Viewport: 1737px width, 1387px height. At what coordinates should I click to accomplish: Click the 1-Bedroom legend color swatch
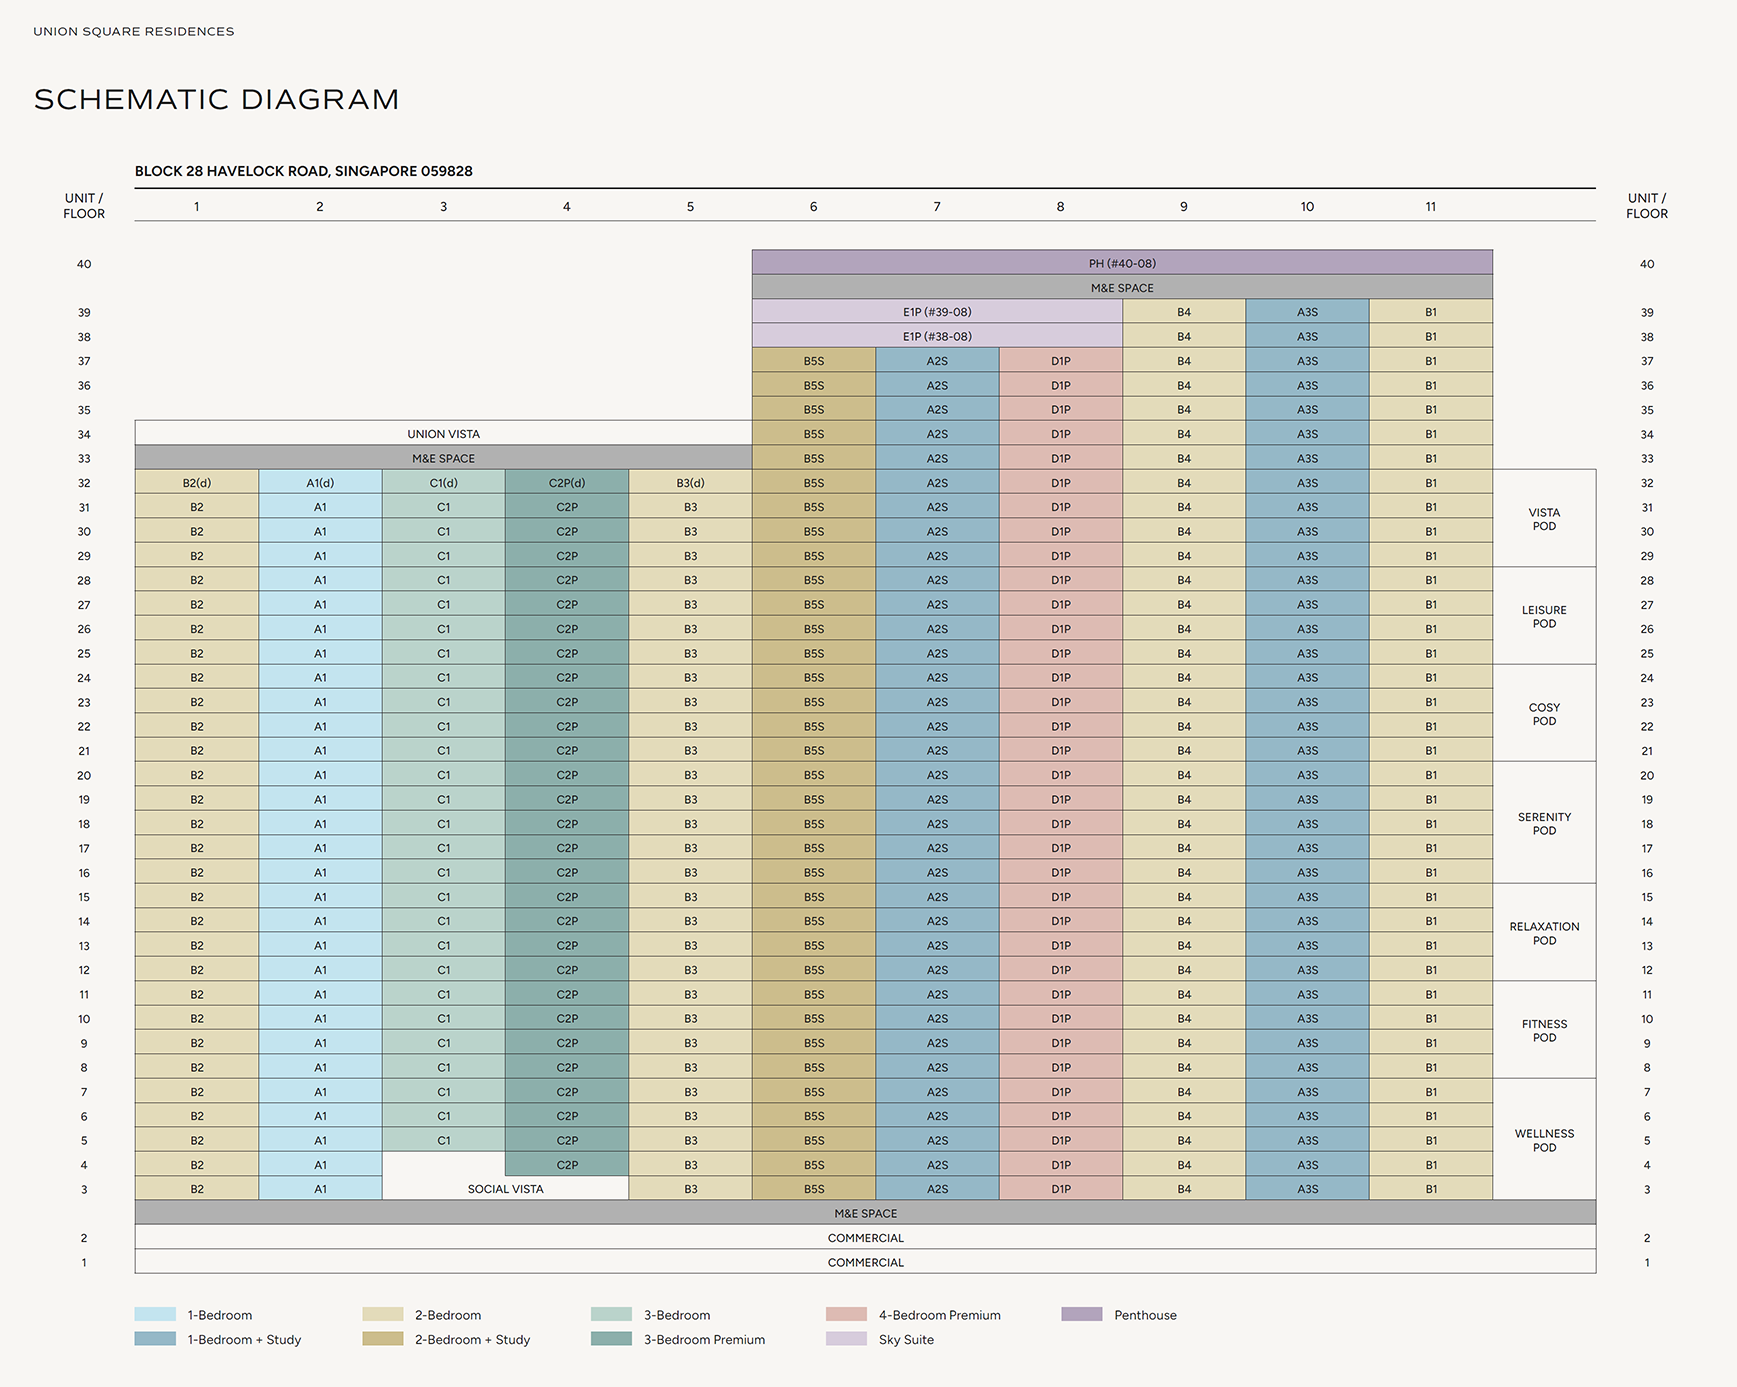pyautogui.click(x=155, y=1314)
